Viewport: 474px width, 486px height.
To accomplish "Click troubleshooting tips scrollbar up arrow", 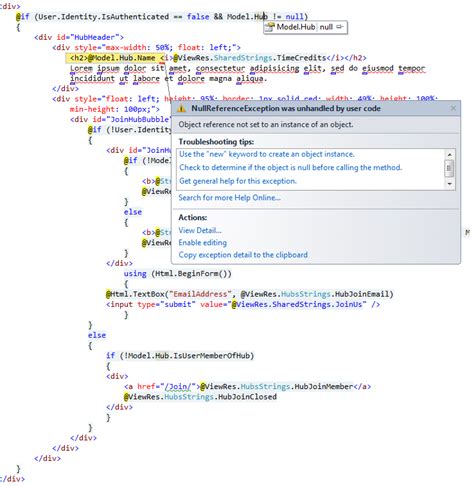I will point(449,155).
